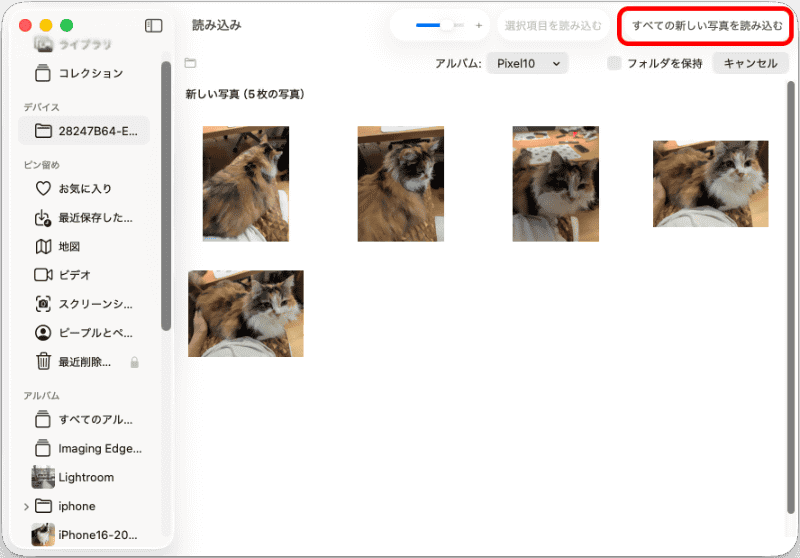Click すべての新しい写真を読み込む button
The height and width of the screenshot is (558, 800).
707,26
